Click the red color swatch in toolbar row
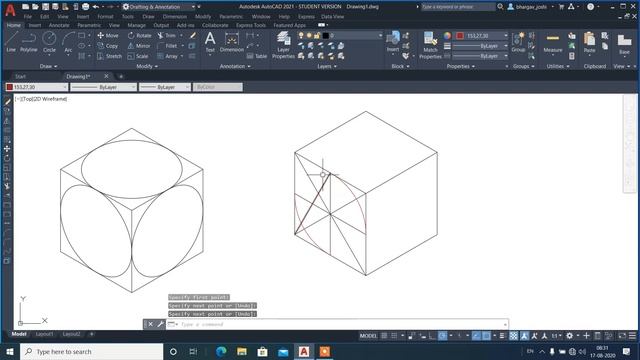Viewport: 640px width, 360px height. tap(9, 87)
